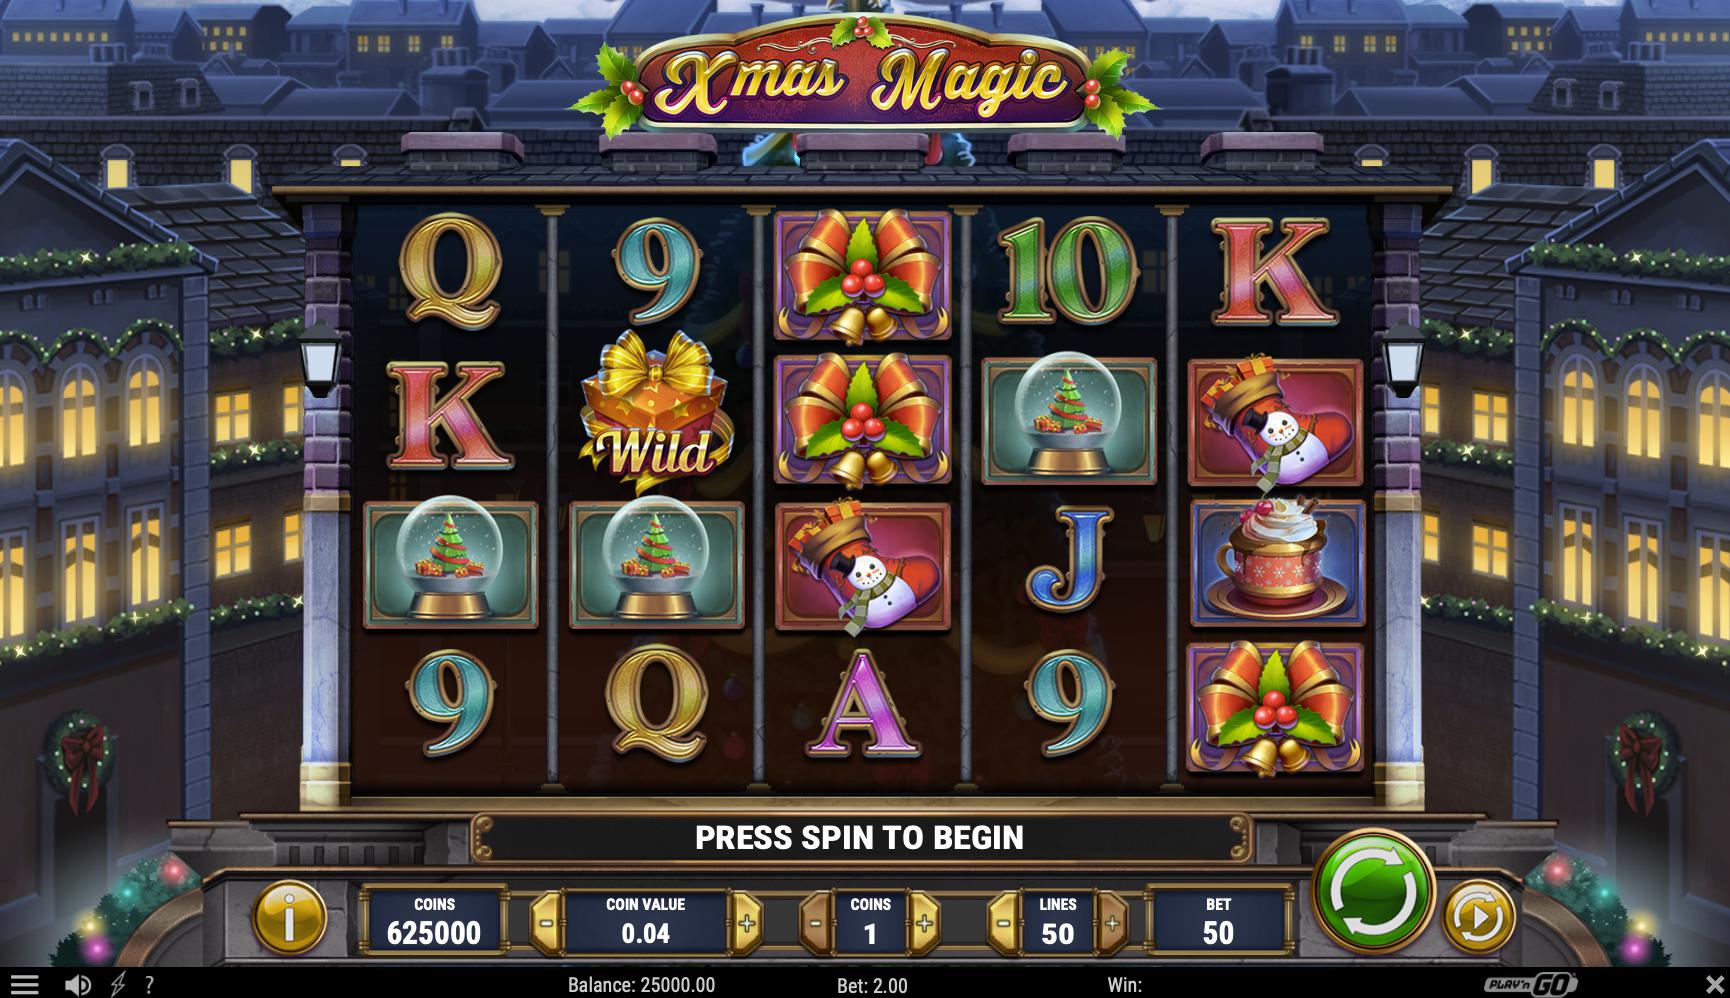Click the green Spin button

[x=1373, y=889]
